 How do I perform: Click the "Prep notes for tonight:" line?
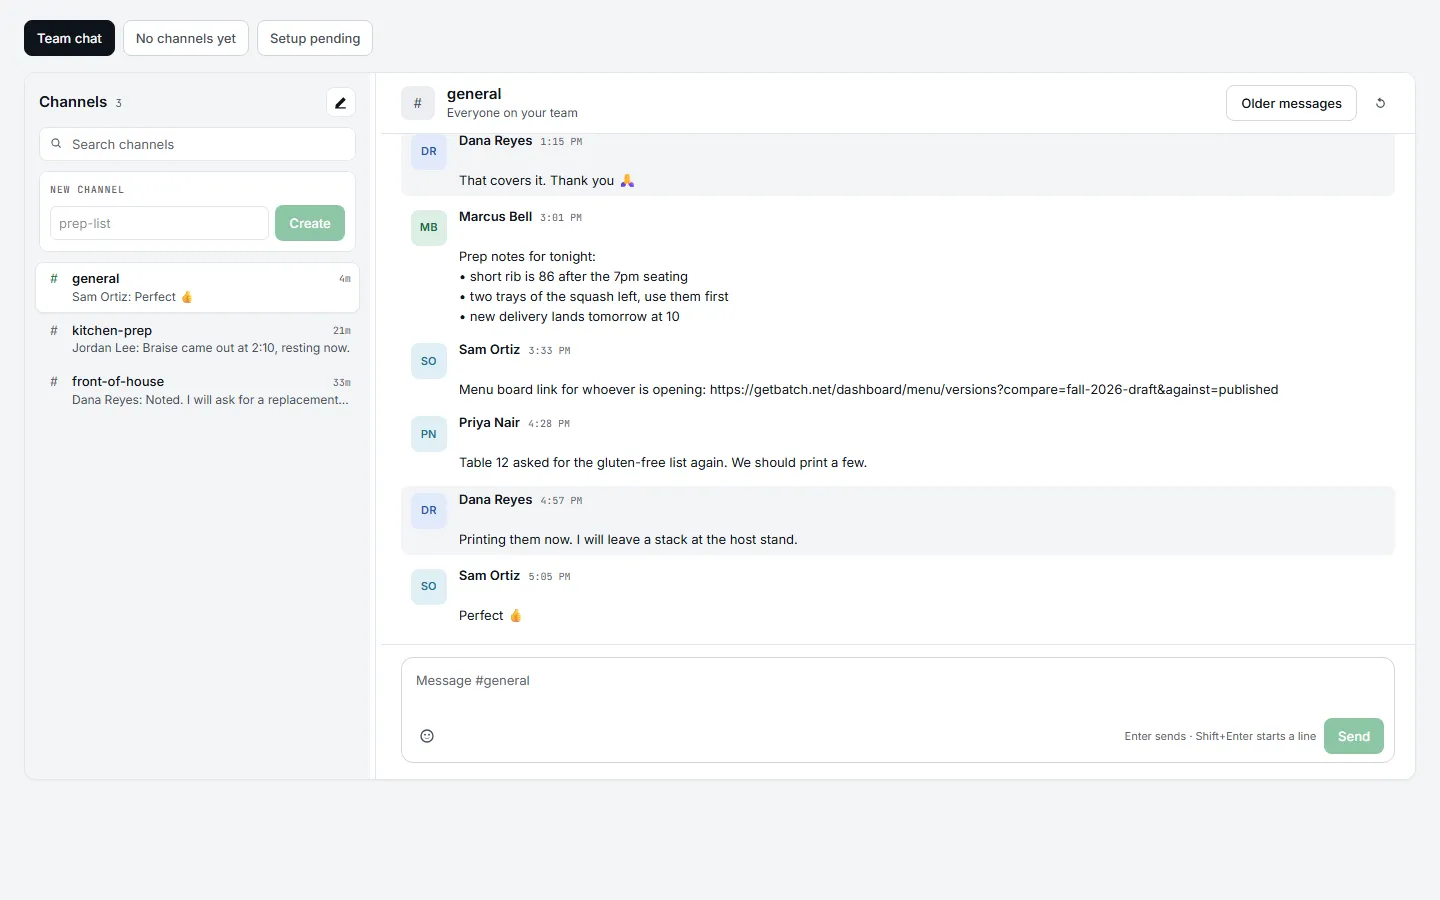[527, 257]
